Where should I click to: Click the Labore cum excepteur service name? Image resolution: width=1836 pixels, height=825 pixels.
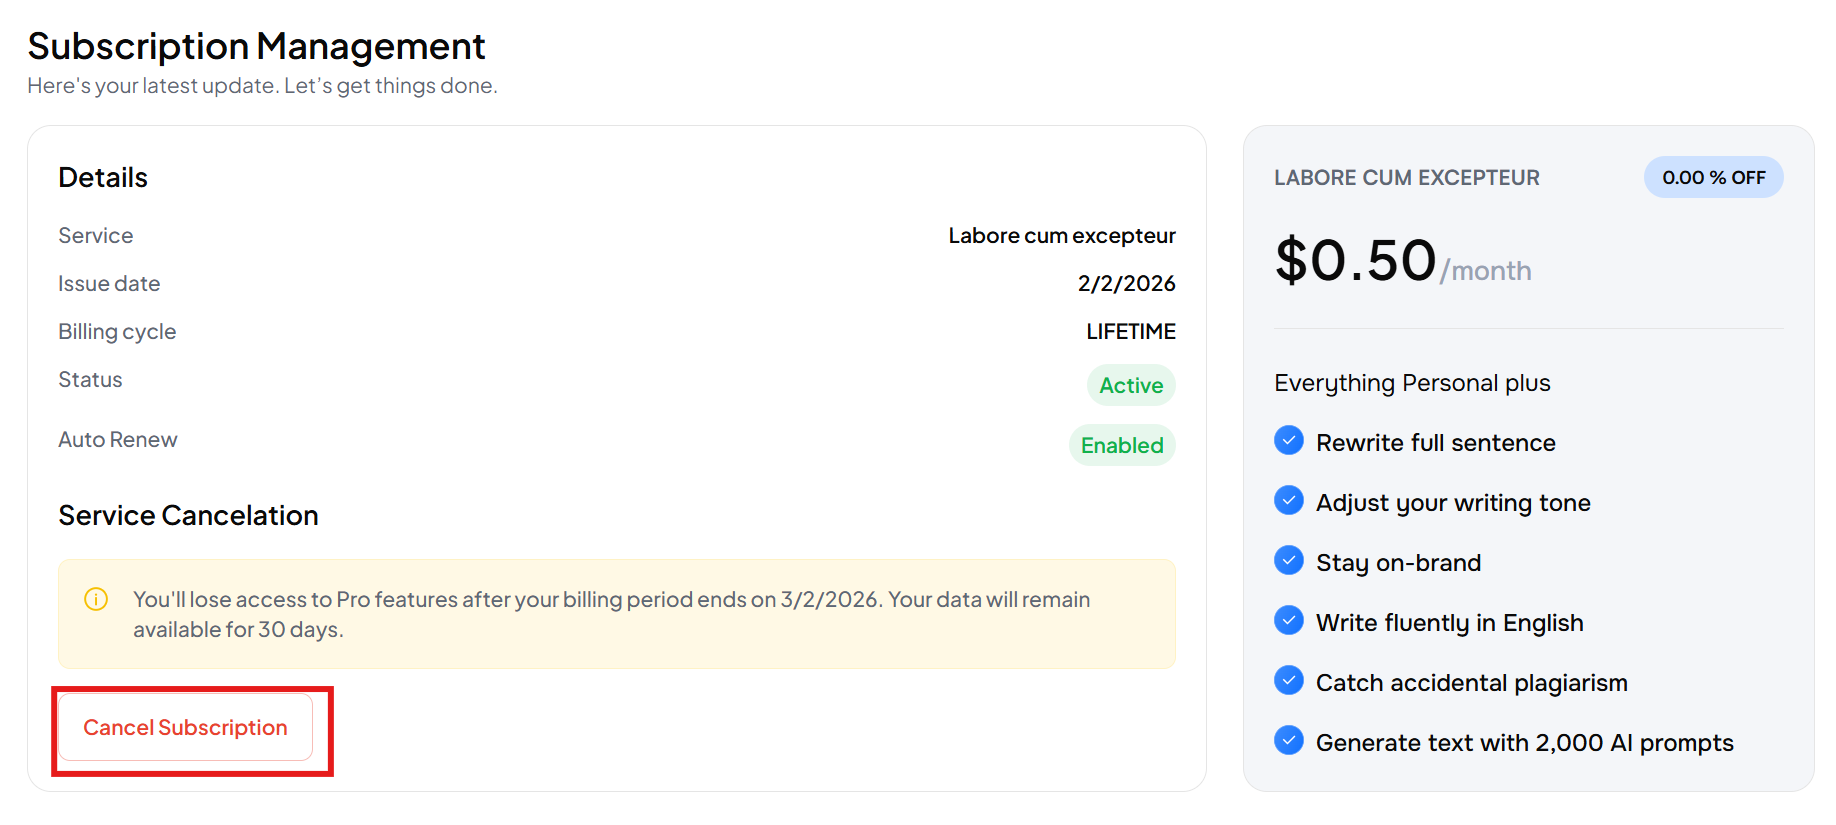(1062, 235)
